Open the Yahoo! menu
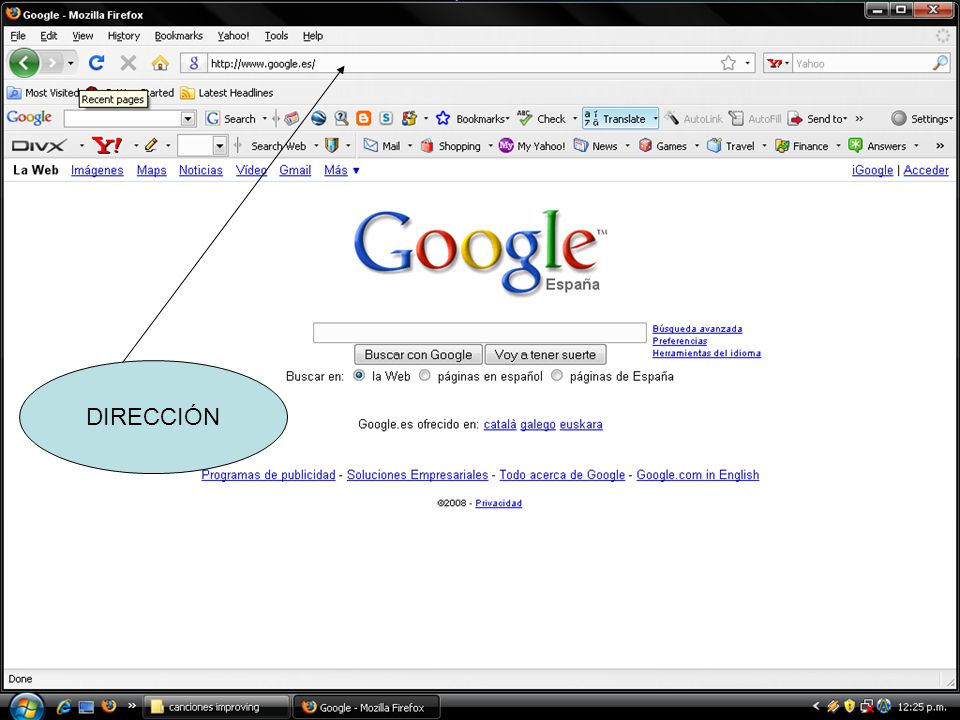 click(x=233, y=36)
